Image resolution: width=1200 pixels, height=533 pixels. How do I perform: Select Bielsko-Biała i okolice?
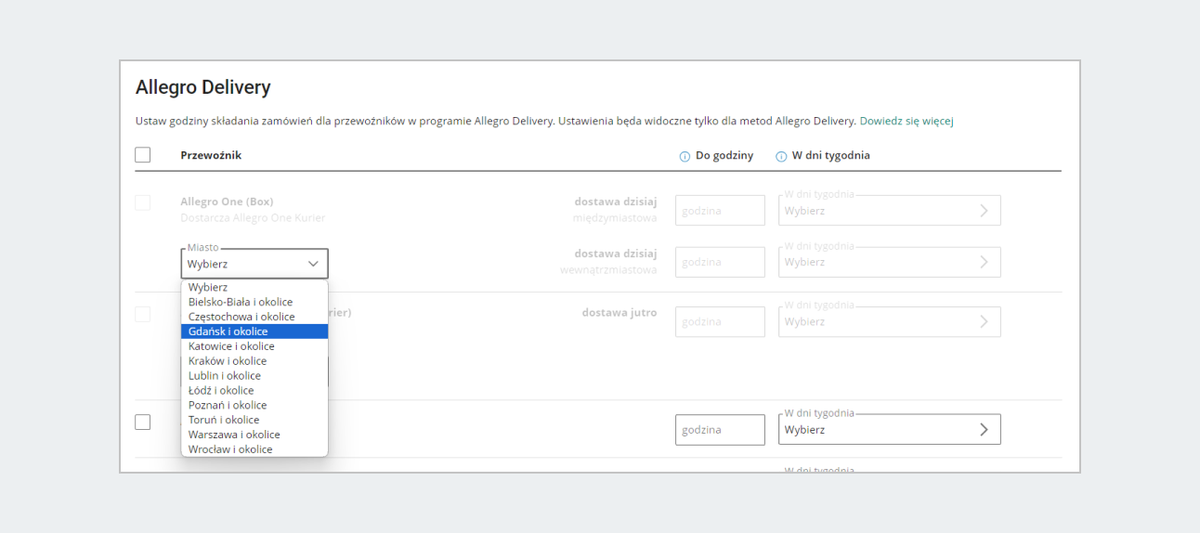[x=254, y=302]
